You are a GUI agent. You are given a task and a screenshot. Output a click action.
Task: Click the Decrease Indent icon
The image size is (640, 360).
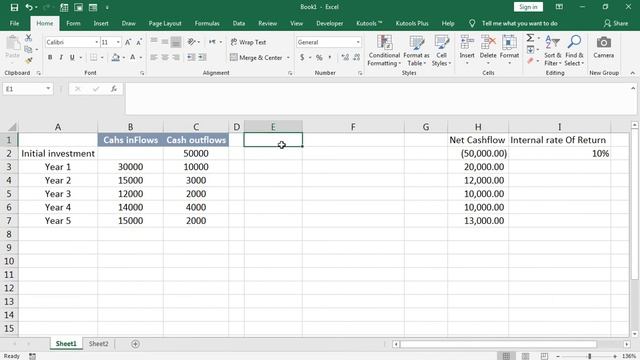pyautogui.click(x=191, y=57)
